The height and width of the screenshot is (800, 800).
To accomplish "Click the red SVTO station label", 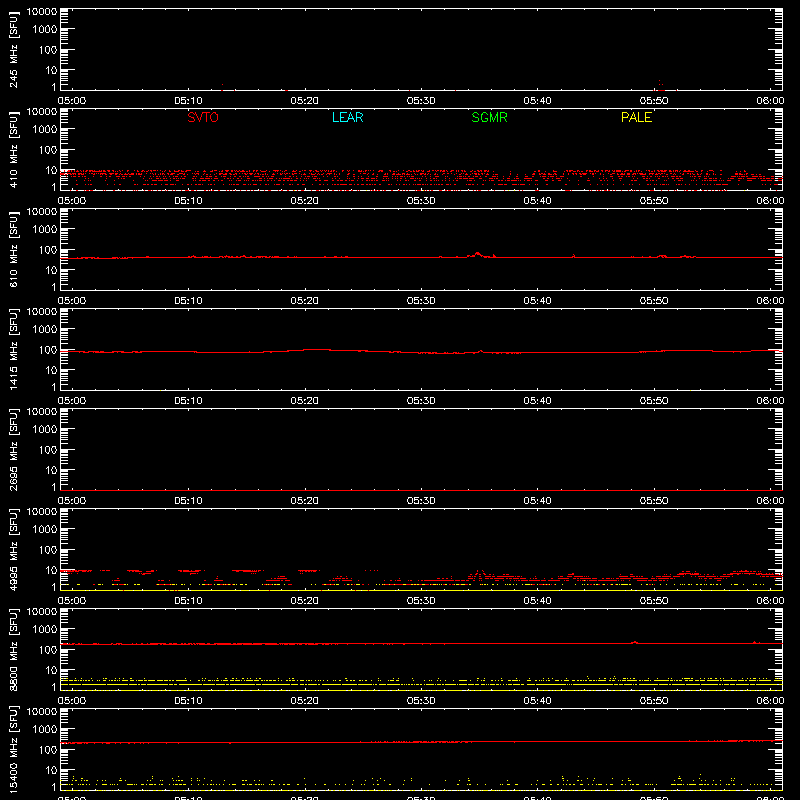I will click(203, 117).
